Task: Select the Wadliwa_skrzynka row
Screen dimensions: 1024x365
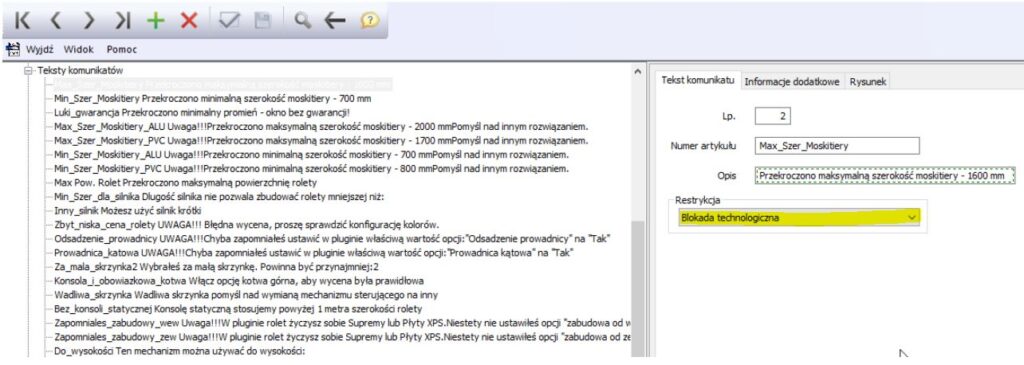Action: 246,295
